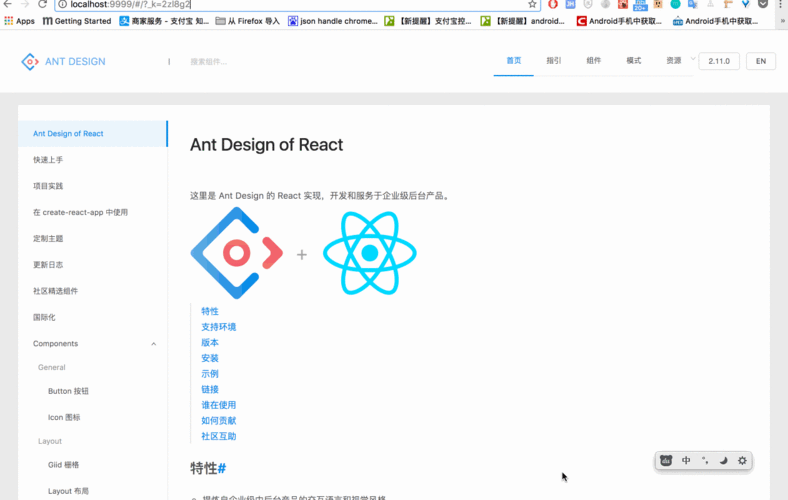Open 快速上手 in the sidebar
The height and width of the screenshot is (500, 788).
[x=93, y=160]
